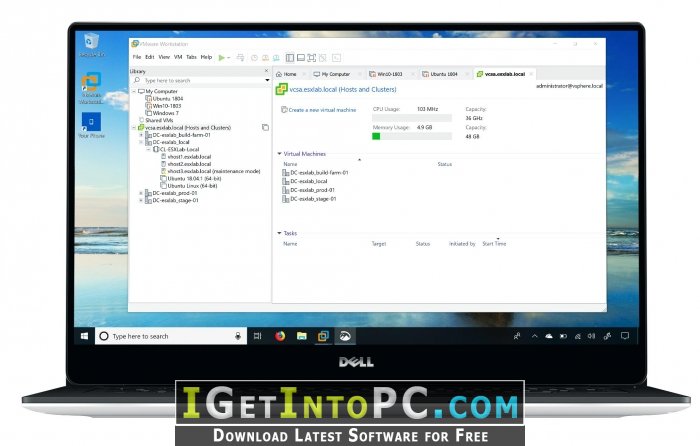Click the copy icon beside vcsa.esxlab.local
This screenshot has width=700, height=446.
(265, 128)
